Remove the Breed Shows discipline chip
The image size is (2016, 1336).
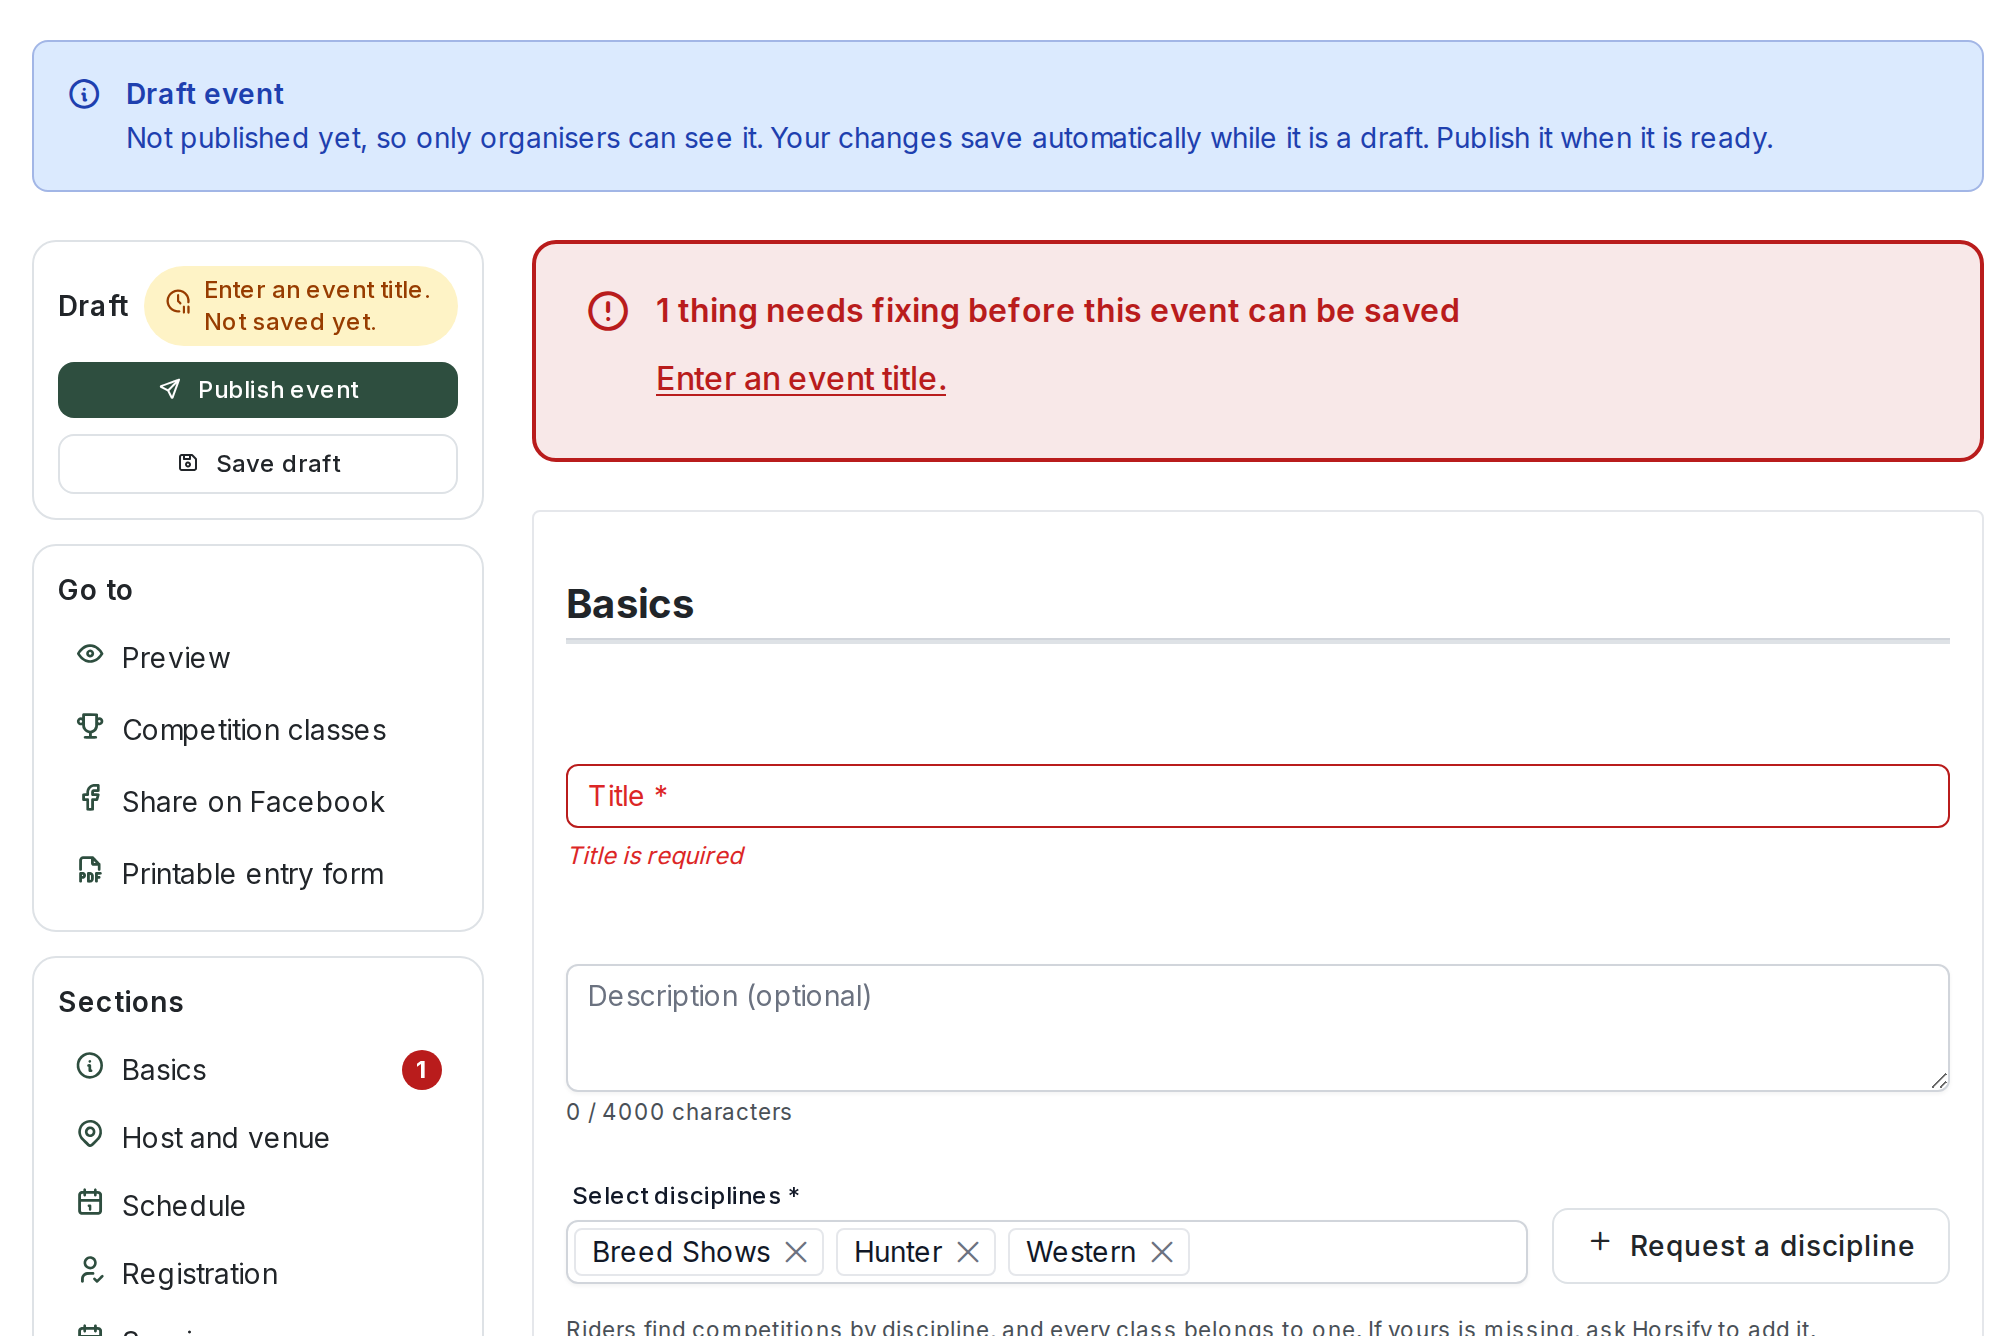point(796,1252)
